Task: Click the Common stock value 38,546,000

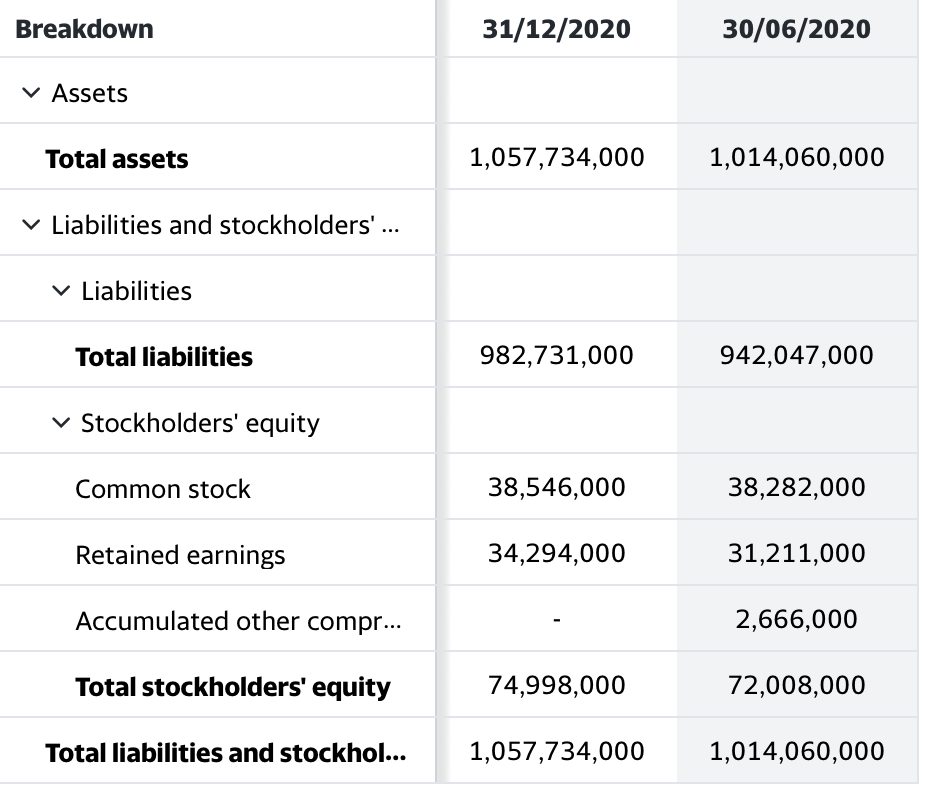Action: click(x=557, y=487)
